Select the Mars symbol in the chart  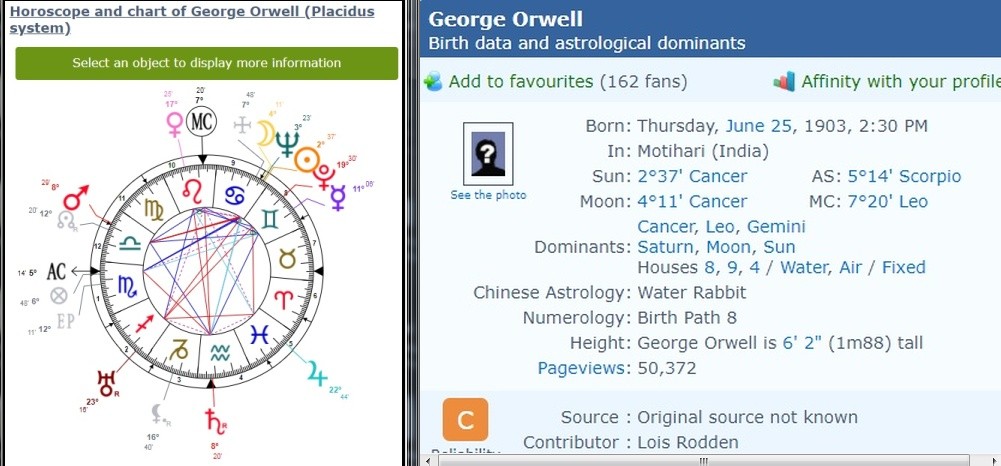pos(75,198)
